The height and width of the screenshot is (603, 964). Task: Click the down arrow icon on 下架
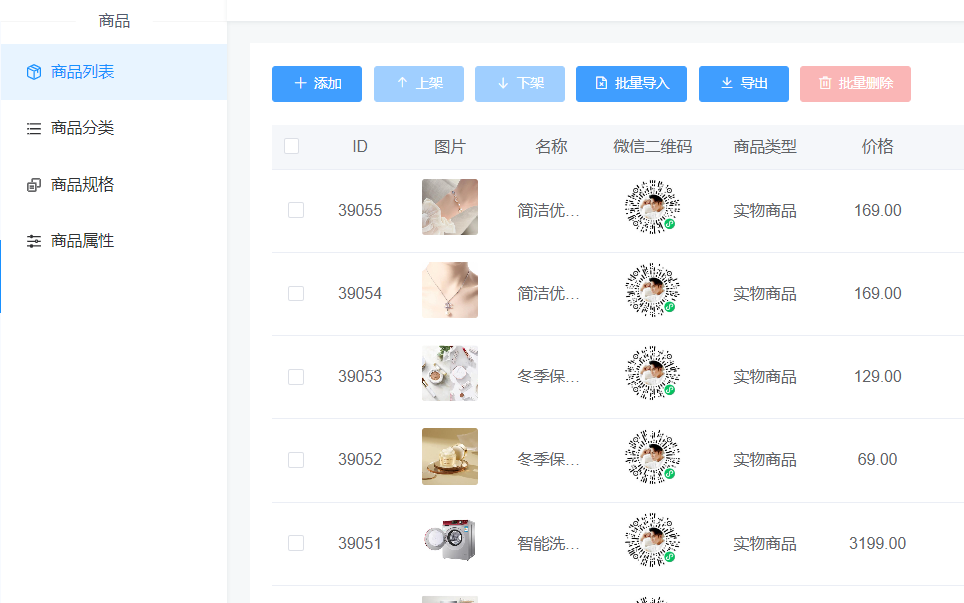[x=503, y=83]
